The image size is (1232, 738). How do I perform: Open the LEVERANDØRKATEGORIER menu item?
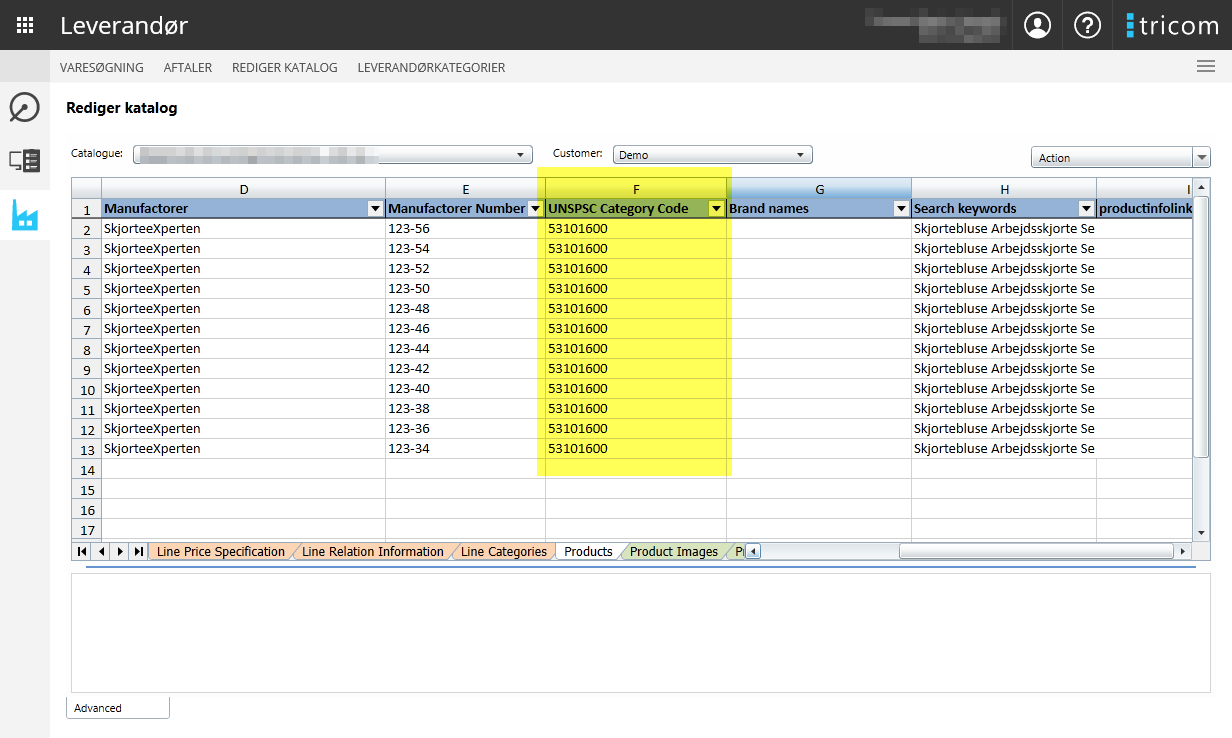[431, 68]
